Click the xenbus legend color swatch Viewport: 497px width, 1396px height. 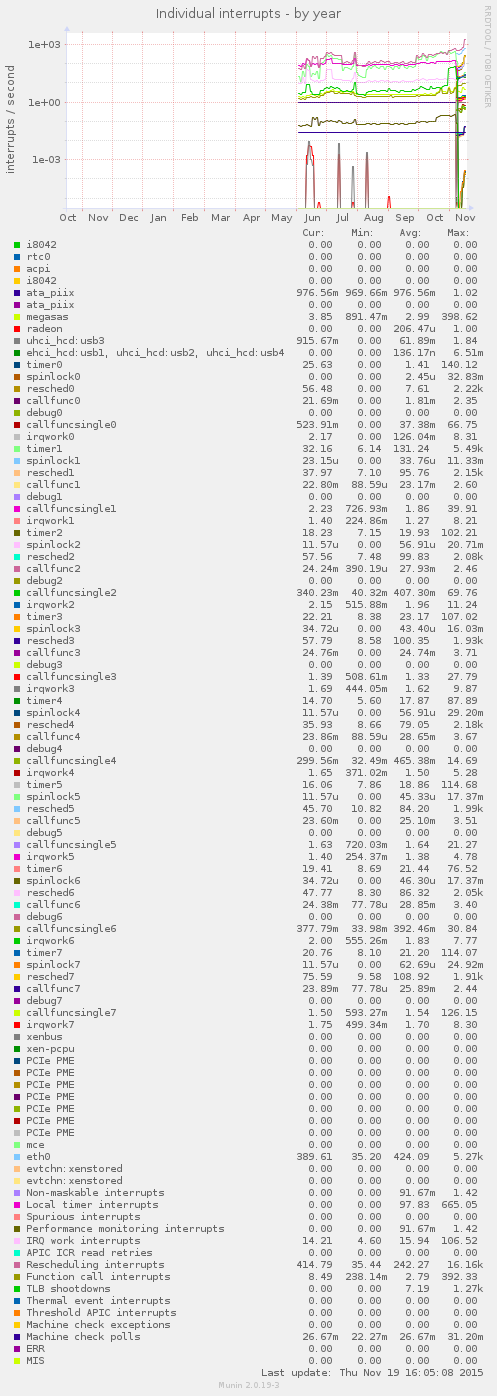(x=18, y=1036)
